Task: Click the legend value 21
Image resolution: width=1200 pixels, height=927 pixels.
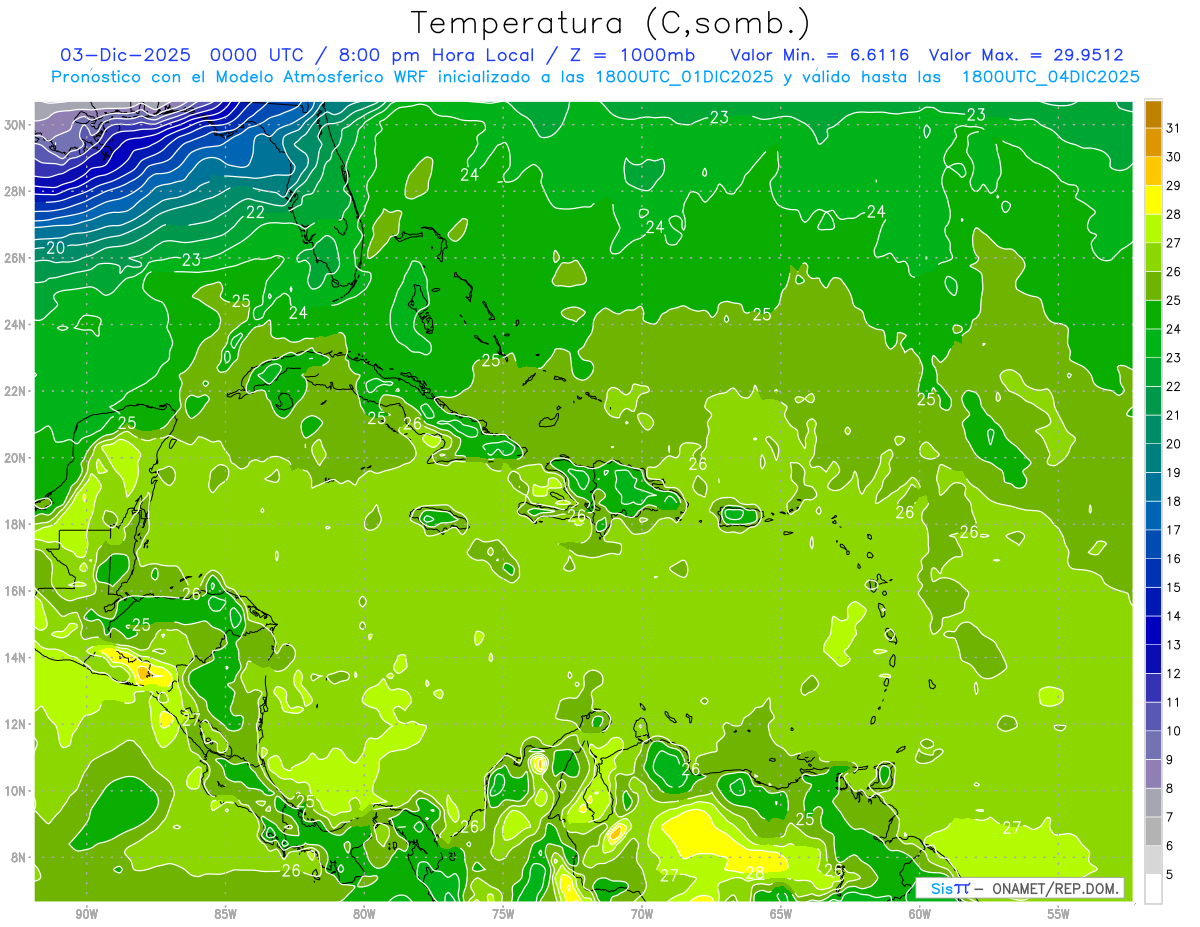Action: tap(1174, 415)
